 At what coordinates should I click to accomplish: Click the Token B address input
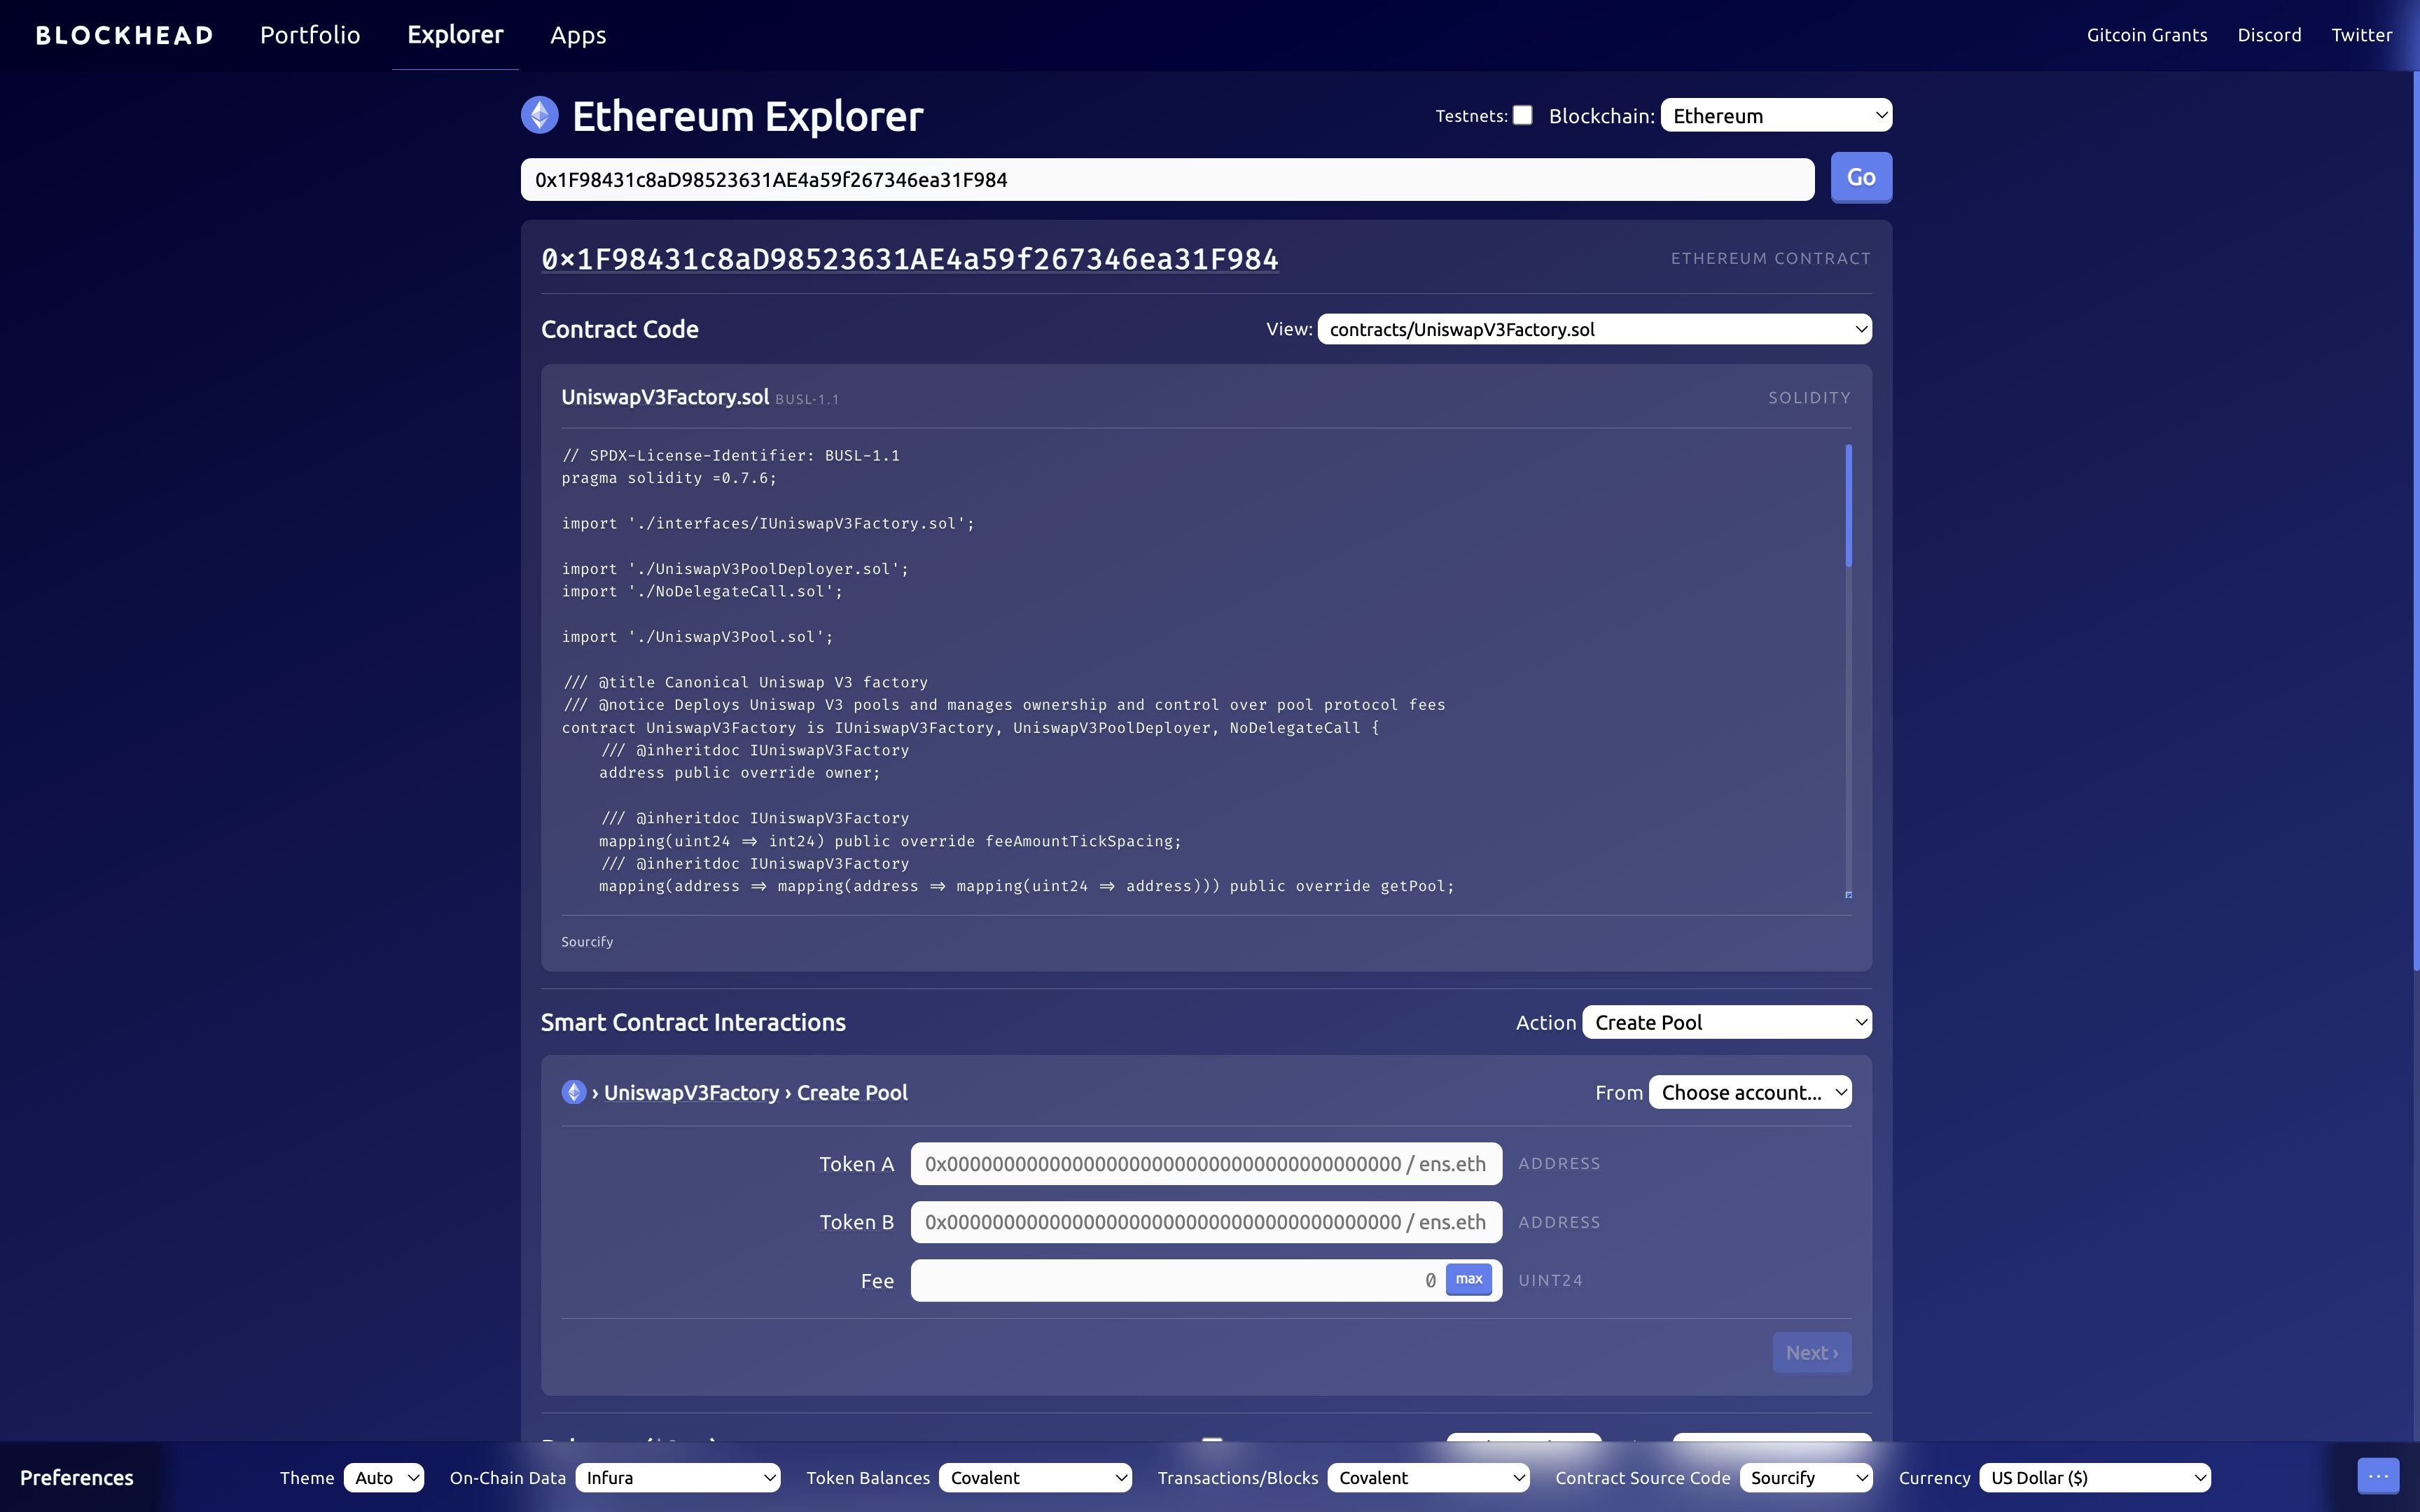coord(1206,1222)
